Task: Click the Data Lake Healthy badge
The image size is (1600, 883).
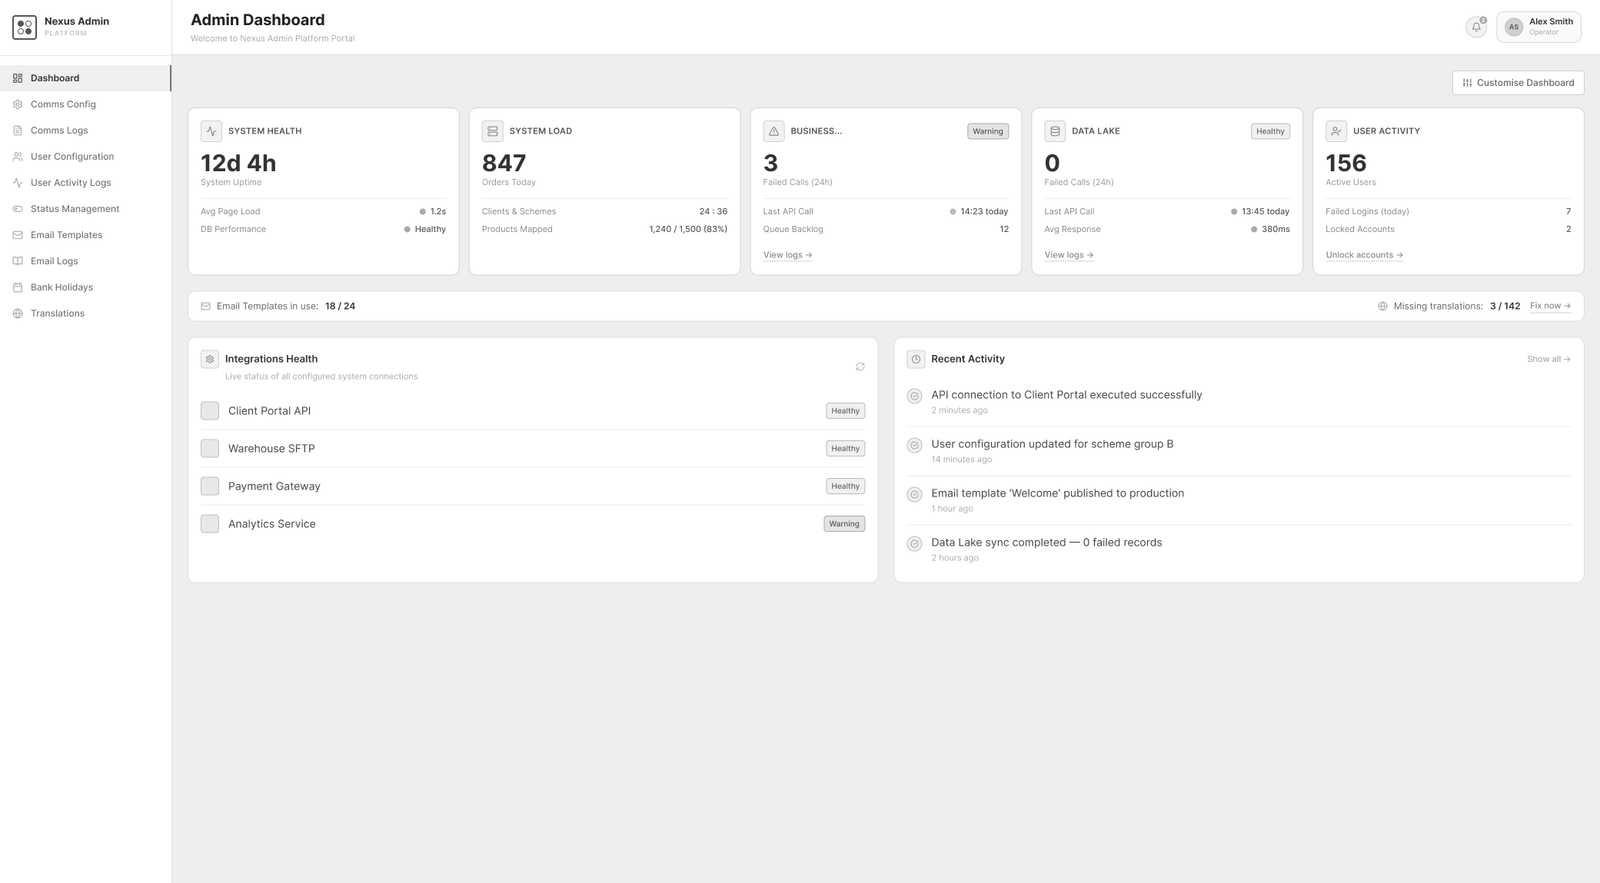Action: pos(1270,131)
